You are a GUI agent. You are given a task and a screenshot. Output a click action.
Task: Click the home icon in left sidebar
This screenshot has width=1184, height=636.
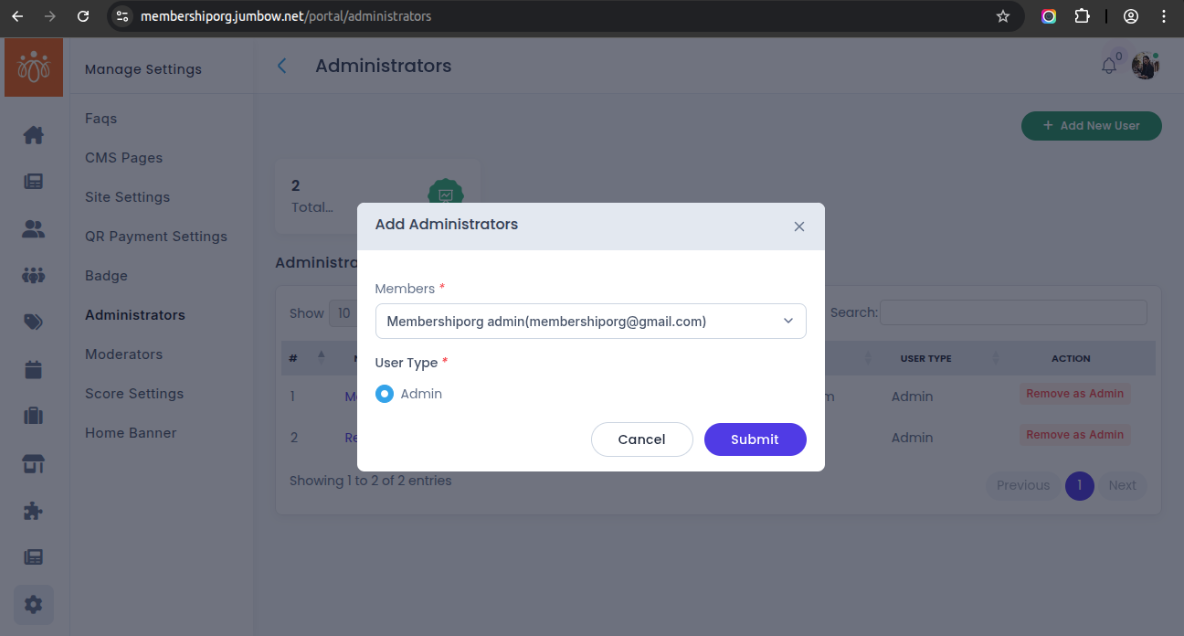click(33, 134)
